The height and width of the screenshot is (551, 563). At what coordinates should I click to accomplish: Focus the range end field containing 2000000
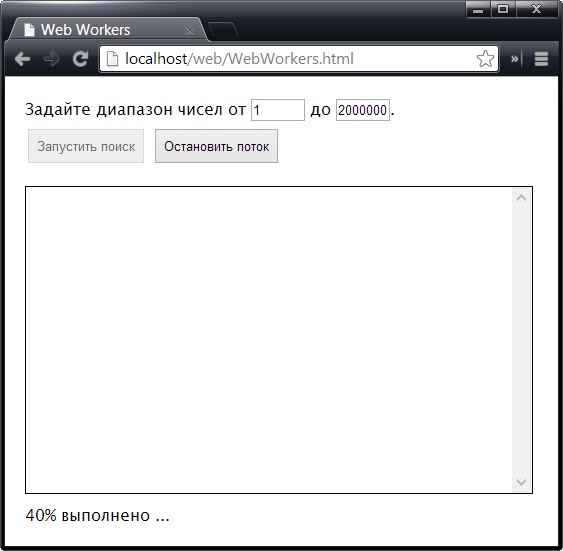point(363,110)
